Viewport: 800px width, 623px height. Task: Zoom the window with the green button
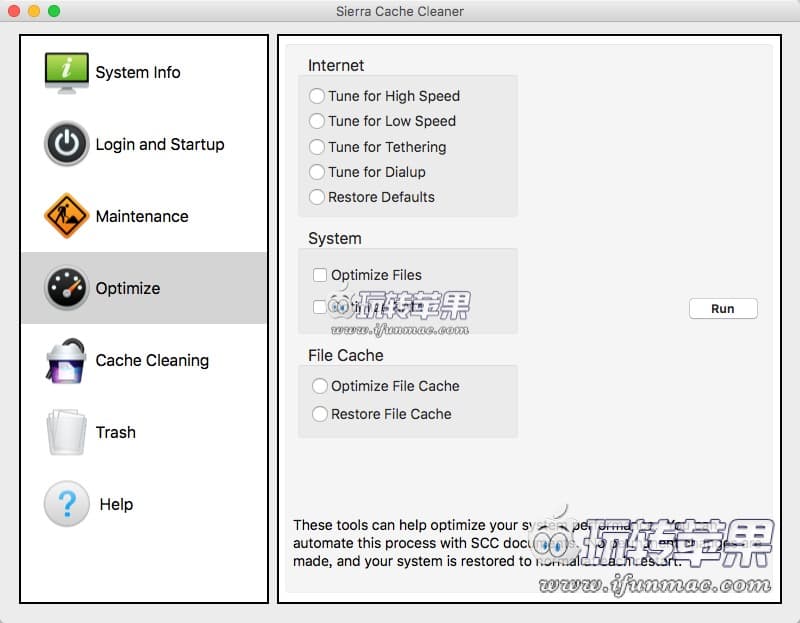coord(54,11)
